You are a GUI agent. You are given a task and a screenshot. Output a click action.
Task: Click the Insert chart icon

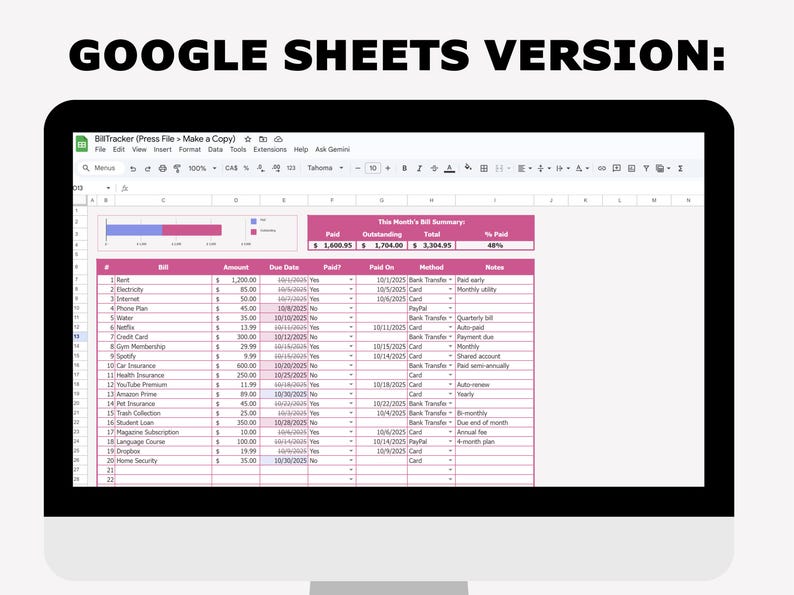[631, 168]
